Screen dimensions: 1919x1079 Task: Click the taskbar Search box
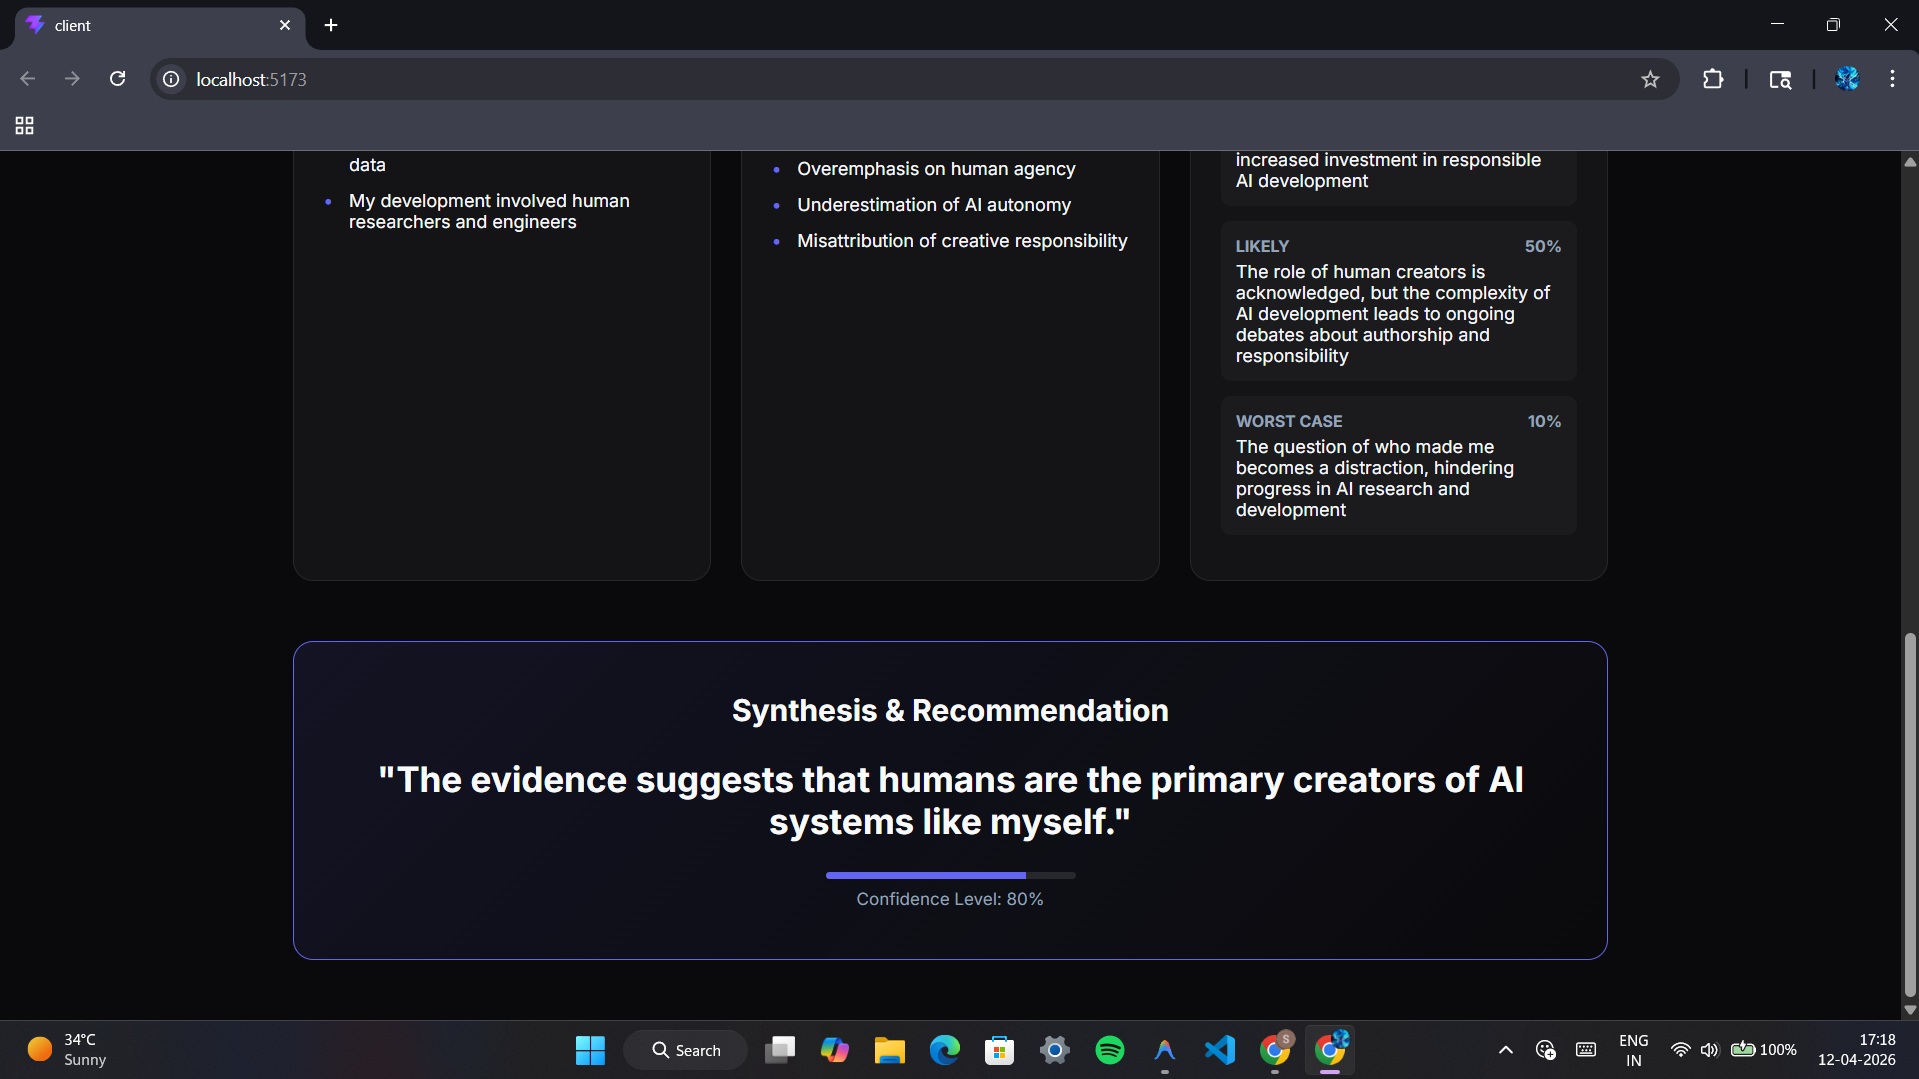click(x=685, y=1050)
